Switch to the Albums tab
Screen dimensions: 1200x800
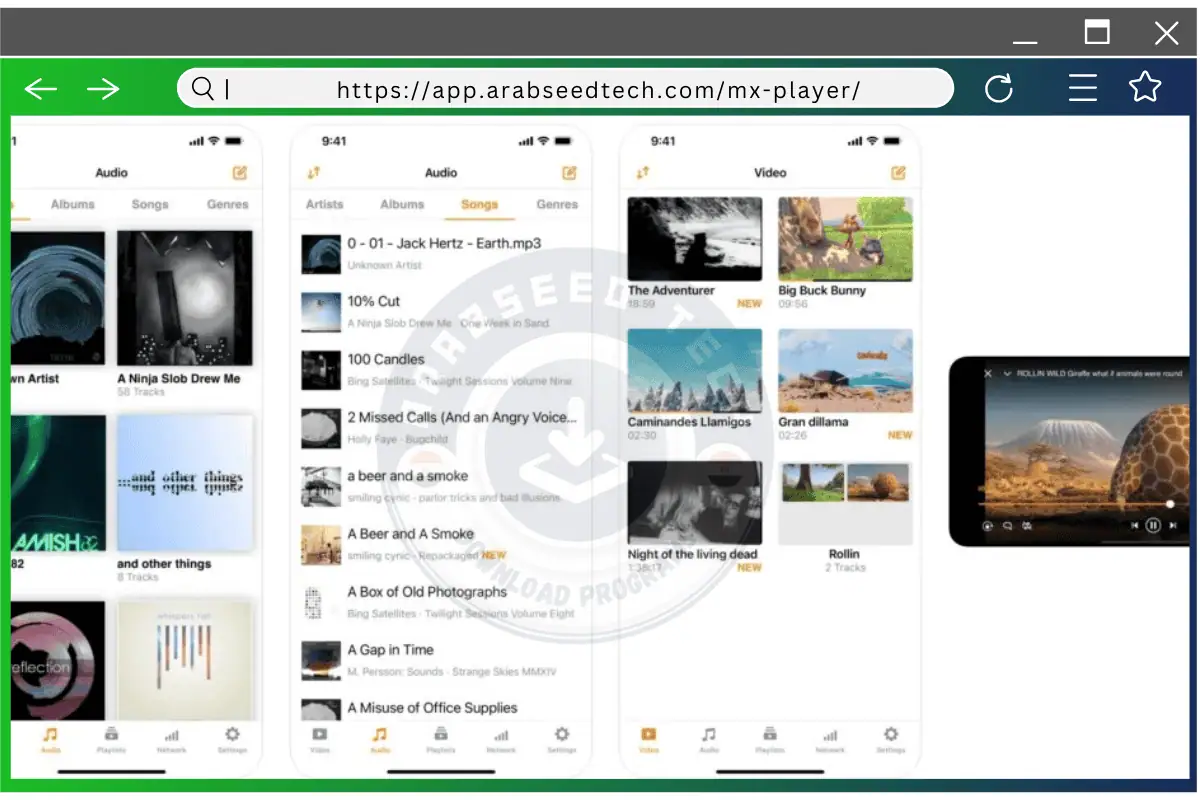pyautogui.click(x=401, y=204)
